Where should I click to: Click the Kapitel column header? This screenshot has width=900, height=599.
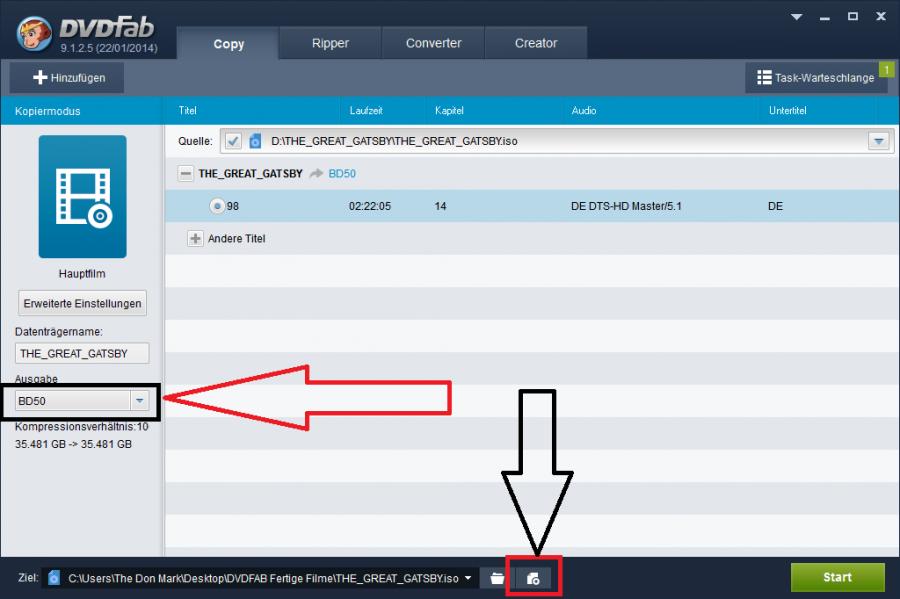449,110
